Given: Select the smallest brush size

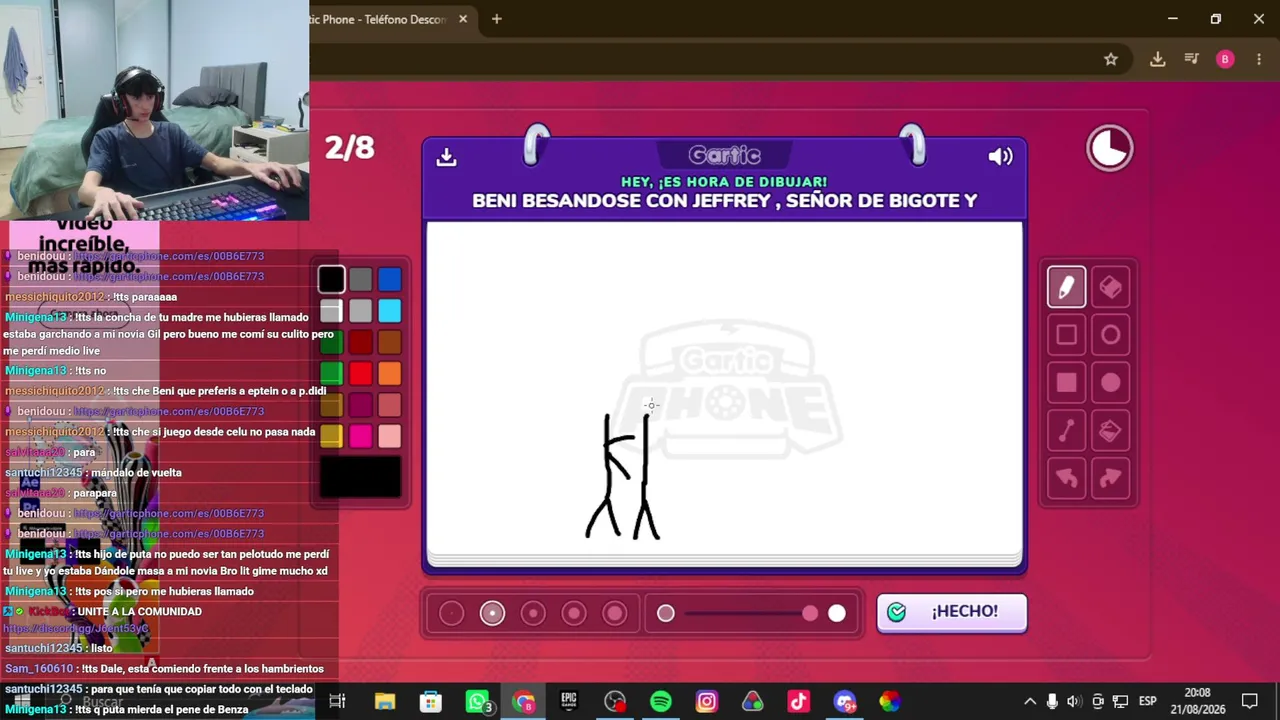Looking at the screenshot, I should [x=451, y=613].
